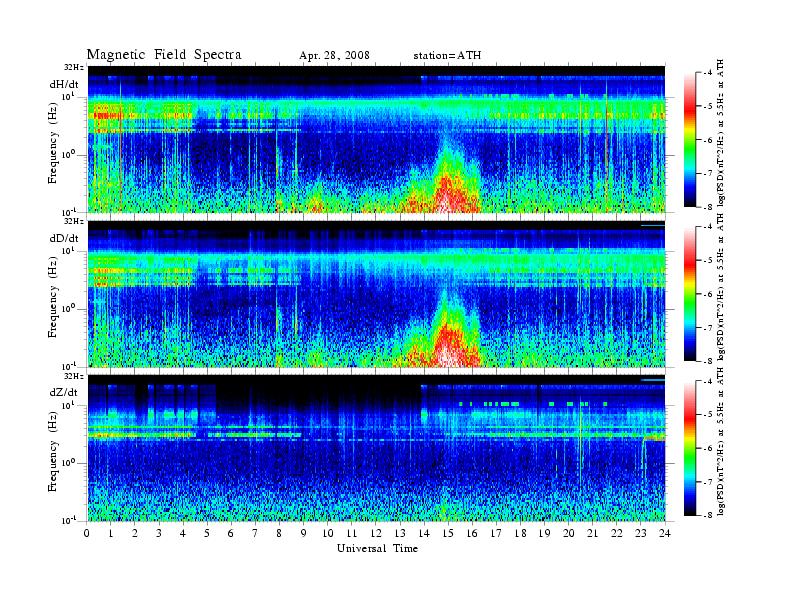Click the dZ/dt panel label

coord(64,392)
